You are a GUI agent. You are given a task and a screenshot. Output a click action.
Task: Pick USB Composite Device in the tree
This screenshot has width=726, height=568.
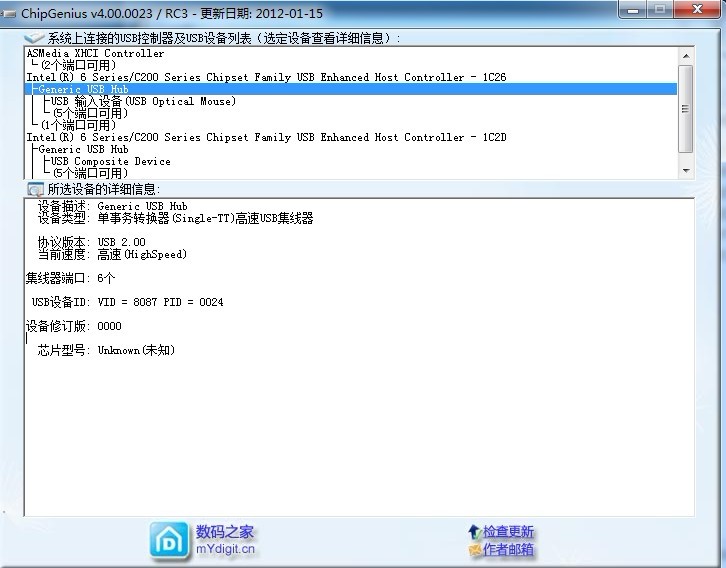110,161
